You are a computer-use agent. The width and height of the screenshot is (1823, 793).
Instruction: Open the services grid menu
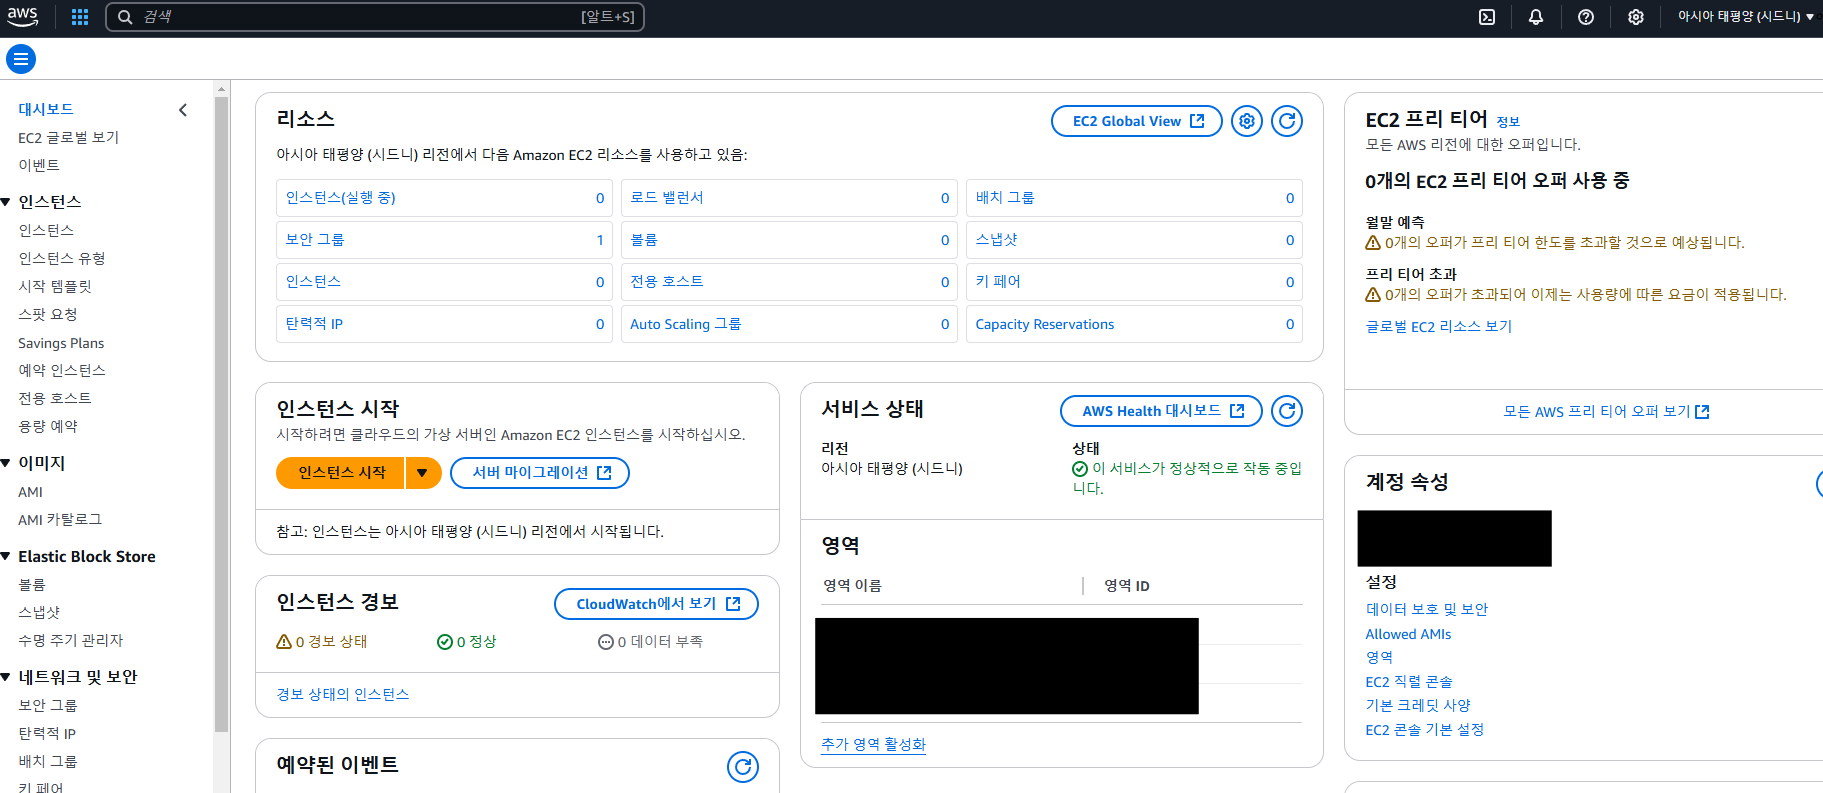(x=80, y=17)
